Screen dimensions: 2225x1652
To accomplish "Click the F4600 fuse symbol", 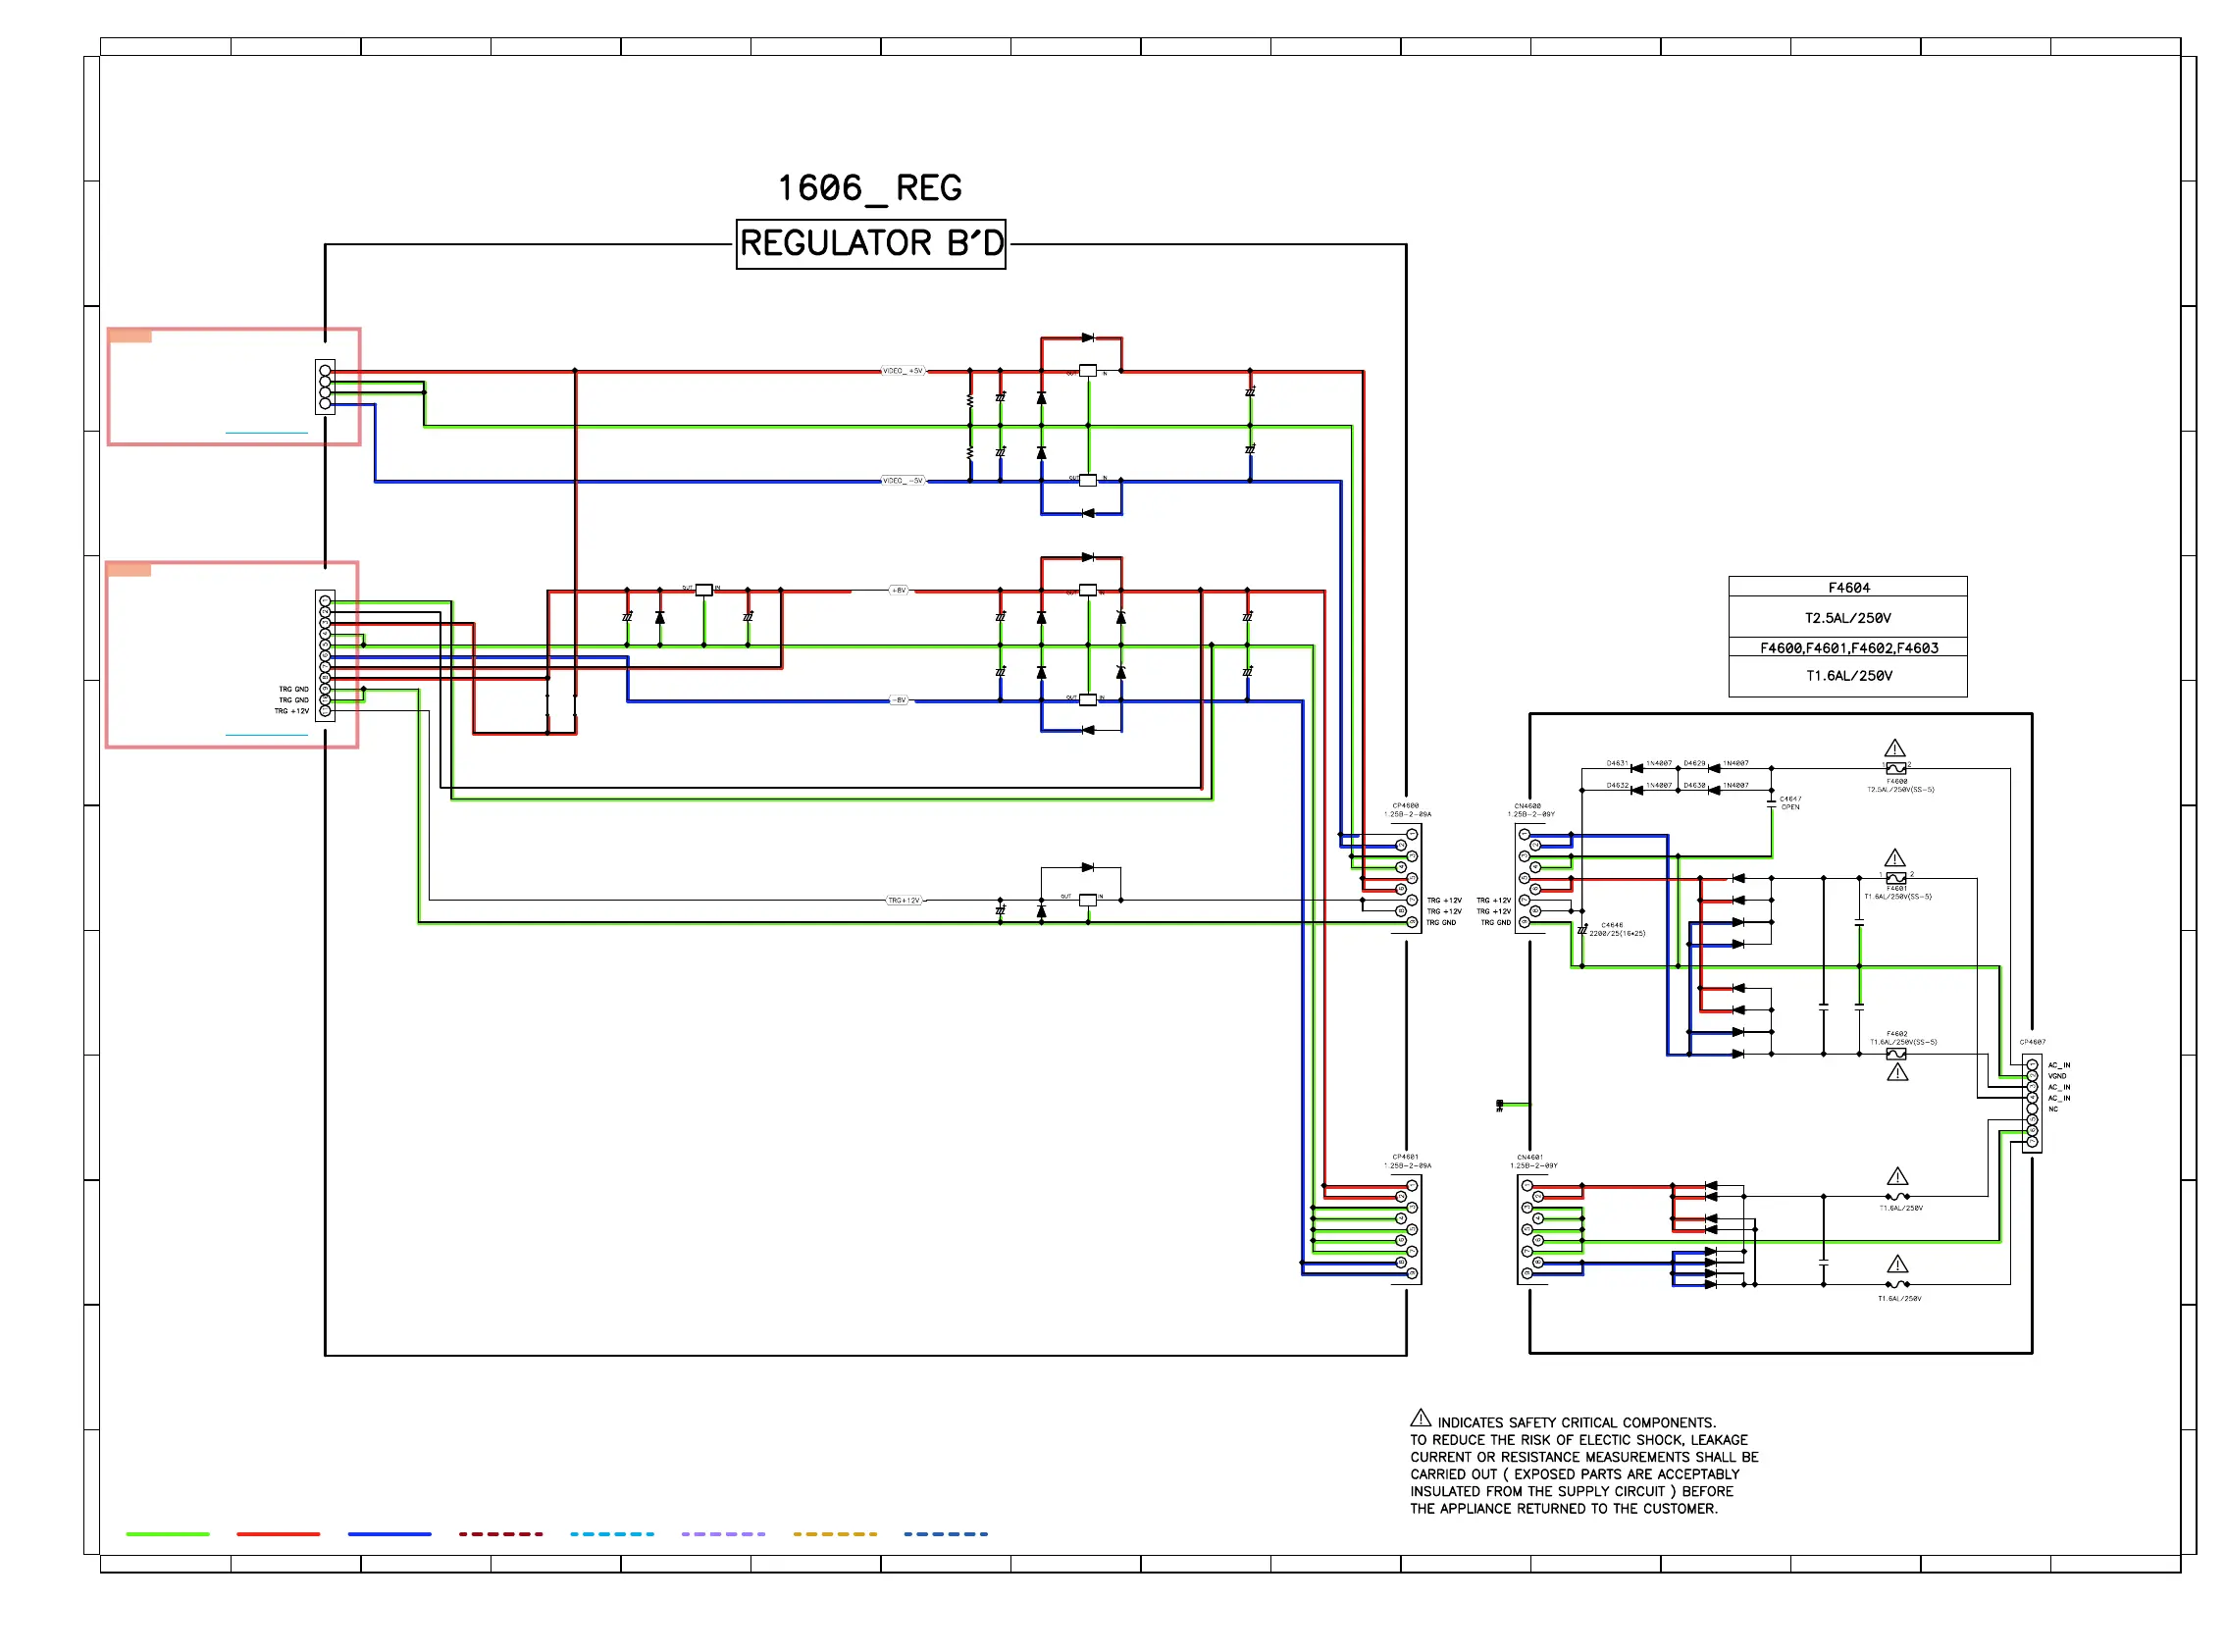I will click(1895, 768).
